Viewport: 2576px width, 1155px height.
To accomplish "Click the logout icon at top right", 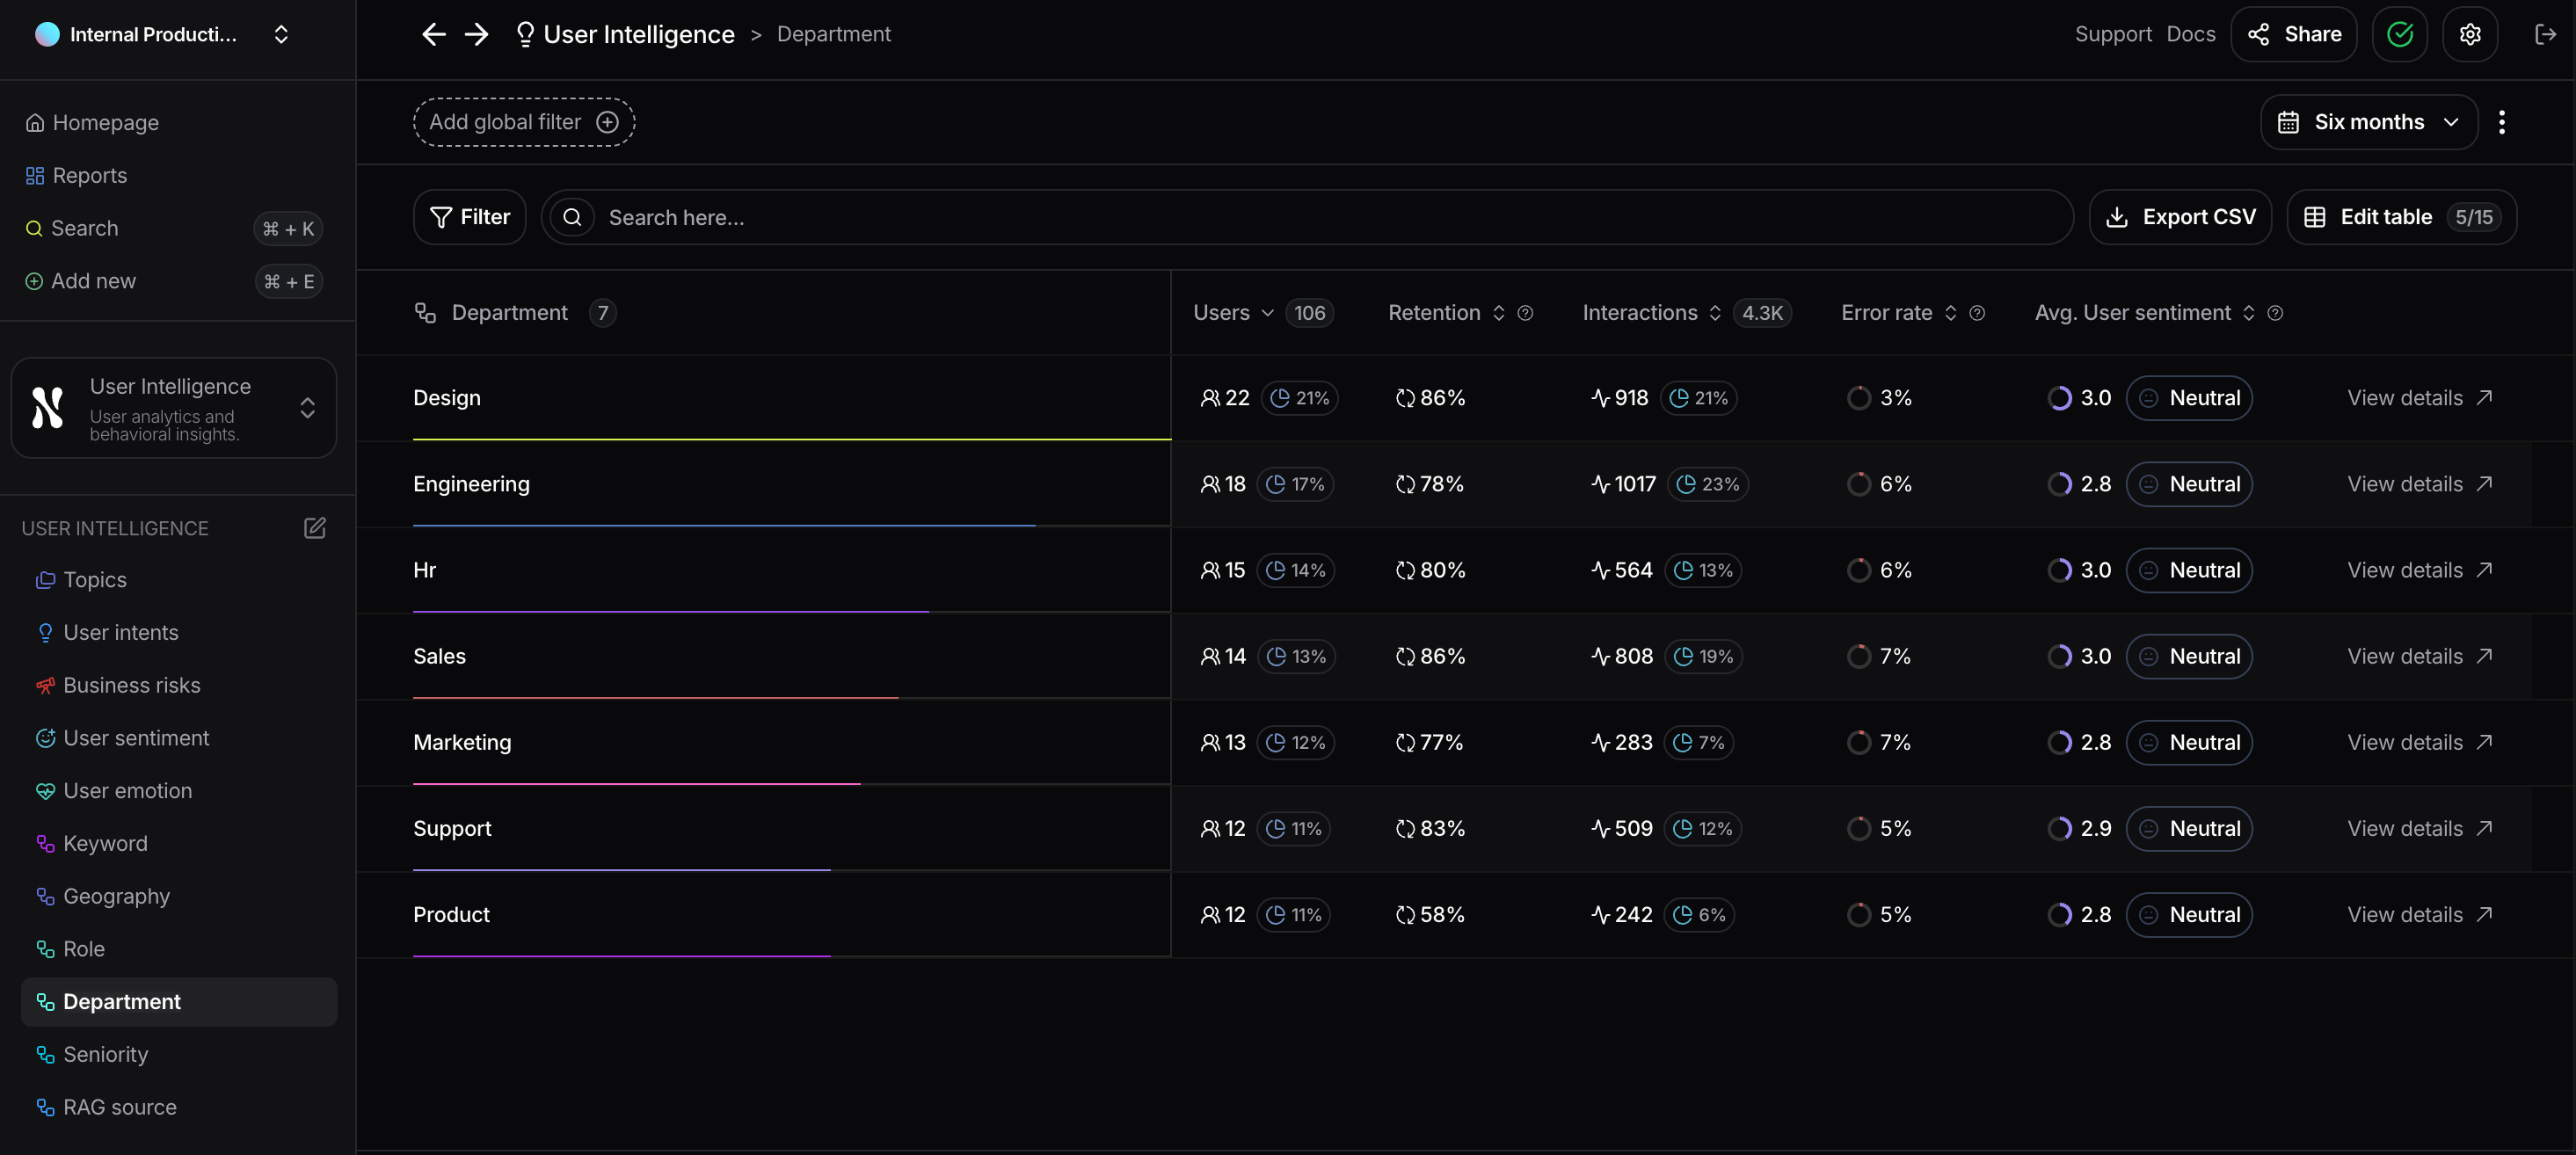I will (2544, 34).
